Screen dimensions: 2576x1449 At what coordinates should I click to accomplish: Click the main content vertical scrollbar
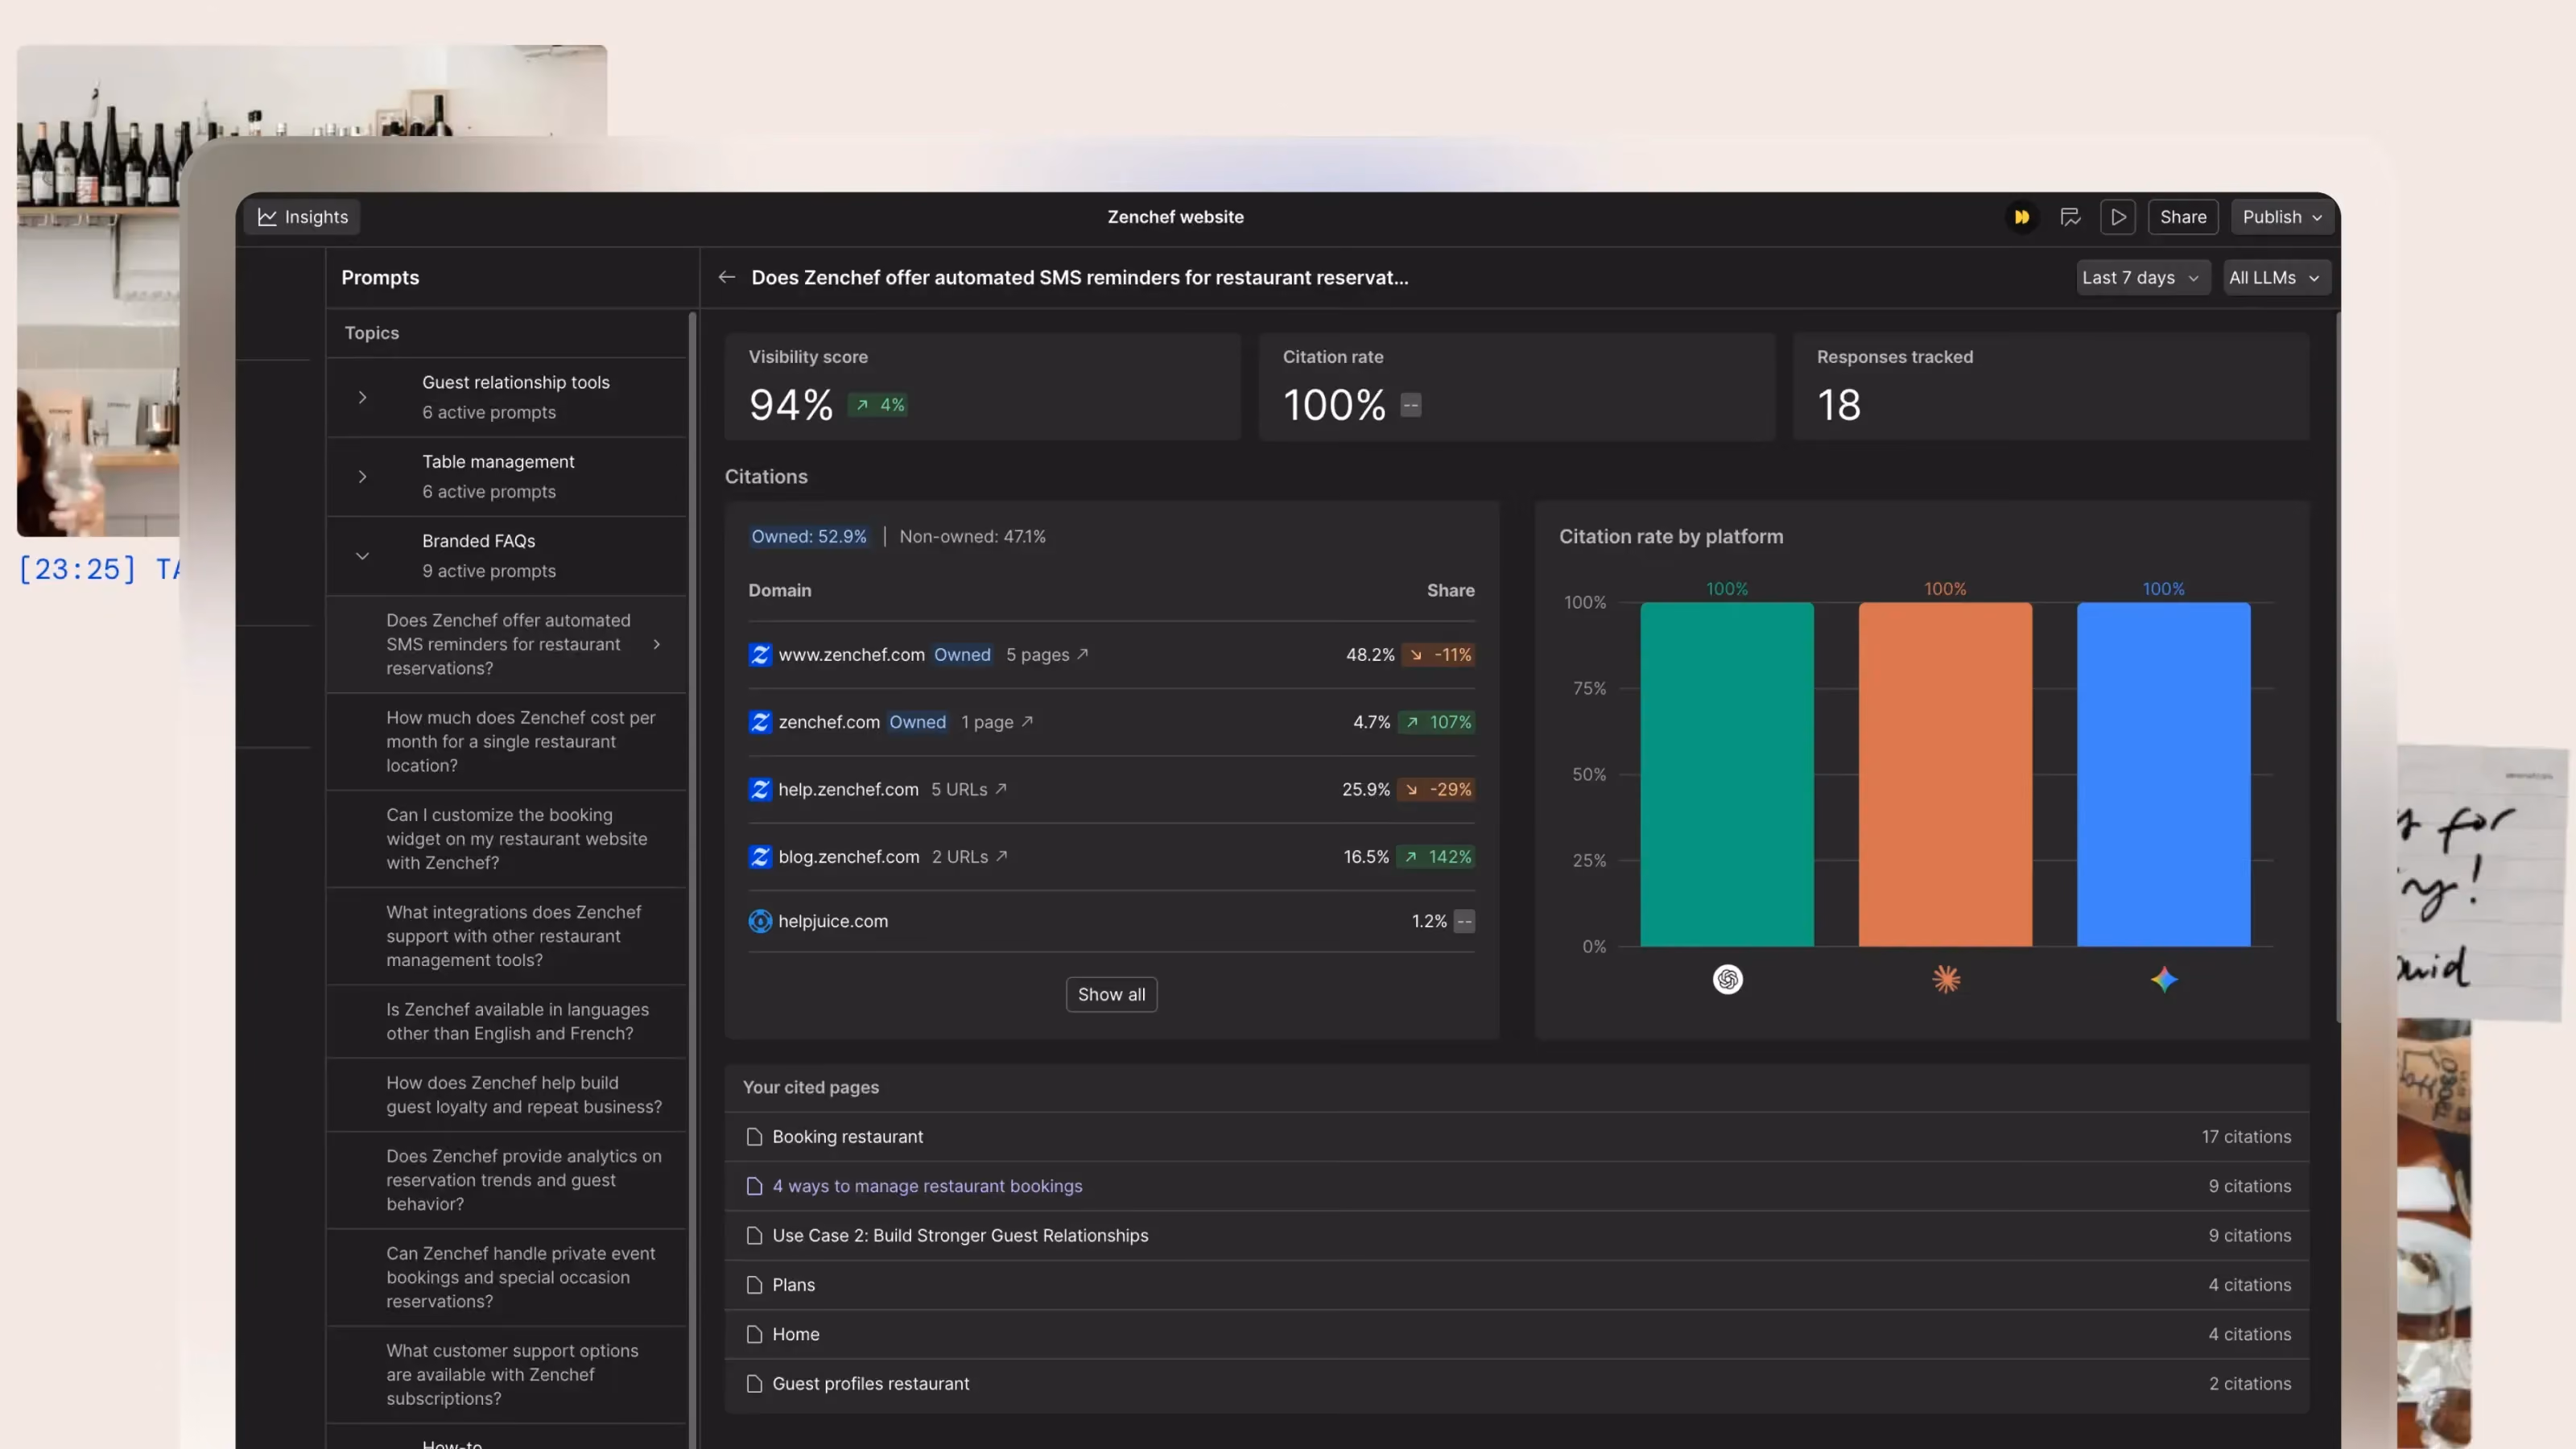pos(2337,667)
